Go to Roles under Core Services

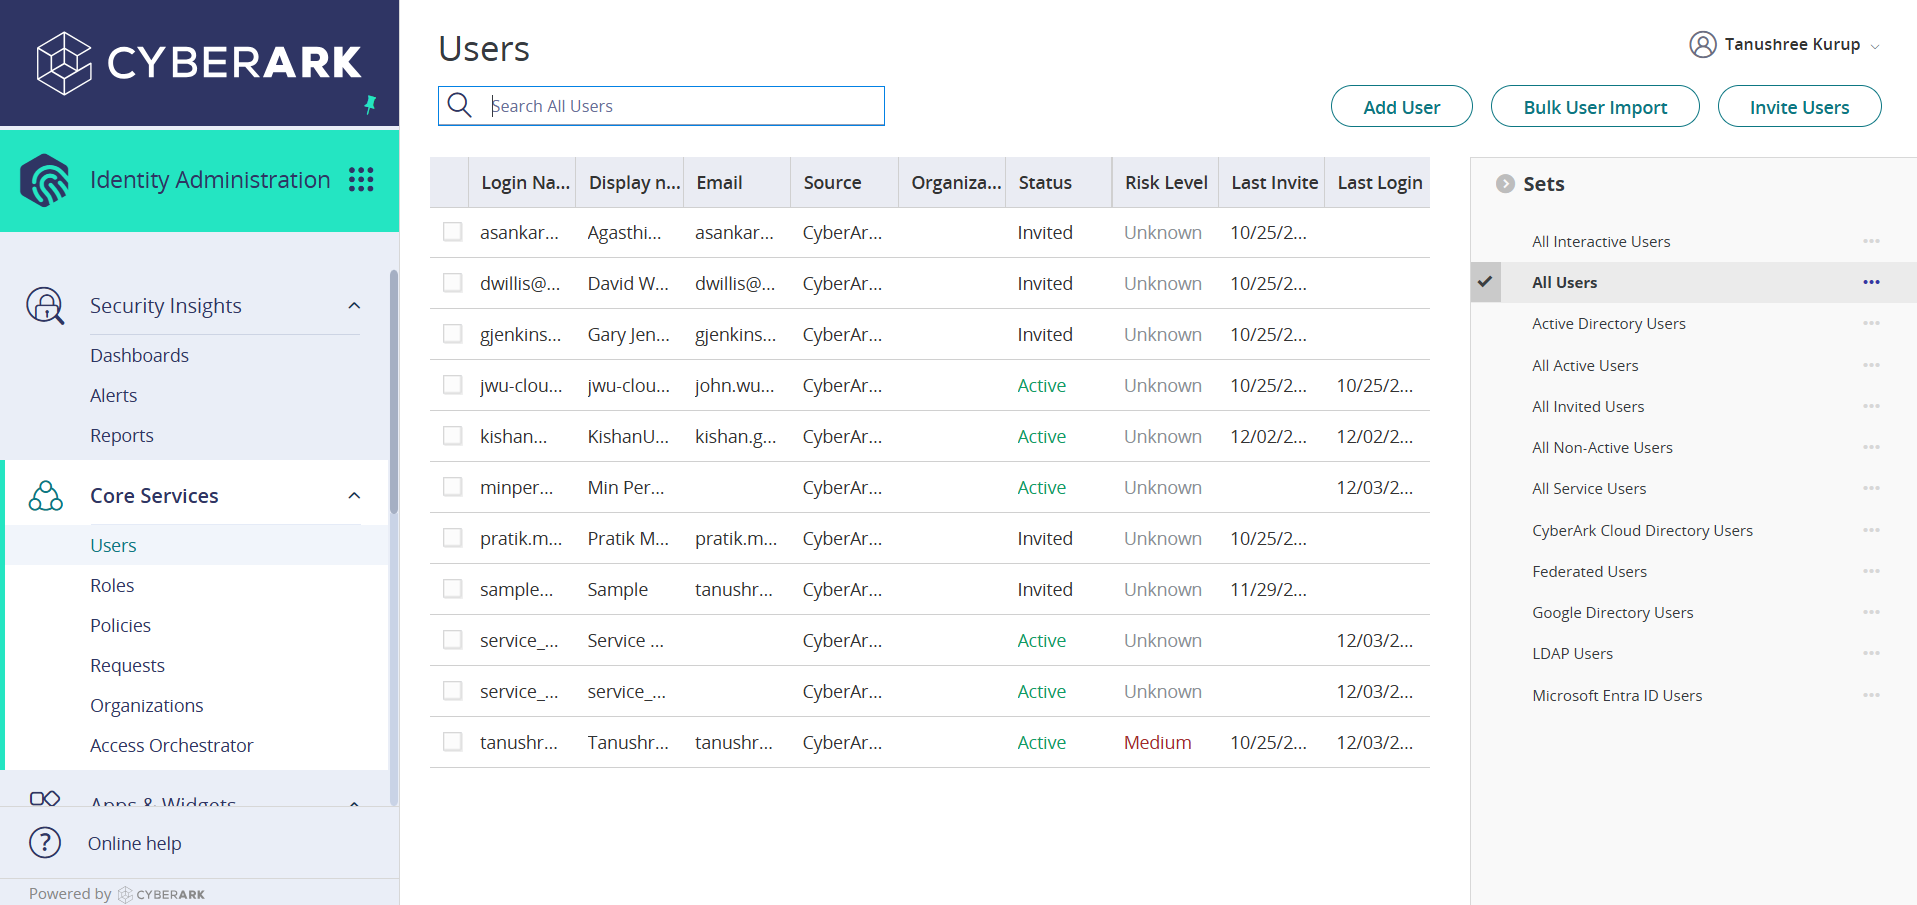point(112,585)
